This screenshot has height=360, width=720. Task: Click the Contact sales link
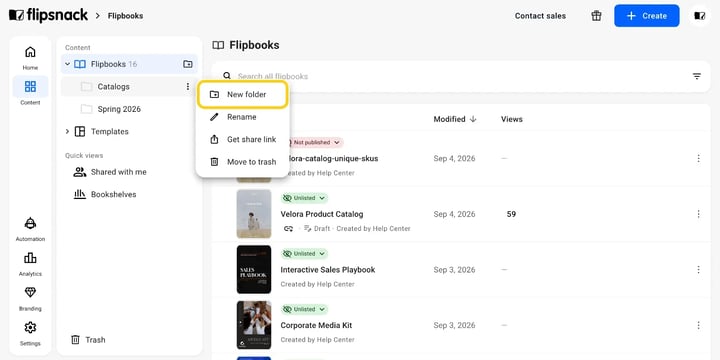click(x=540, y=16)
